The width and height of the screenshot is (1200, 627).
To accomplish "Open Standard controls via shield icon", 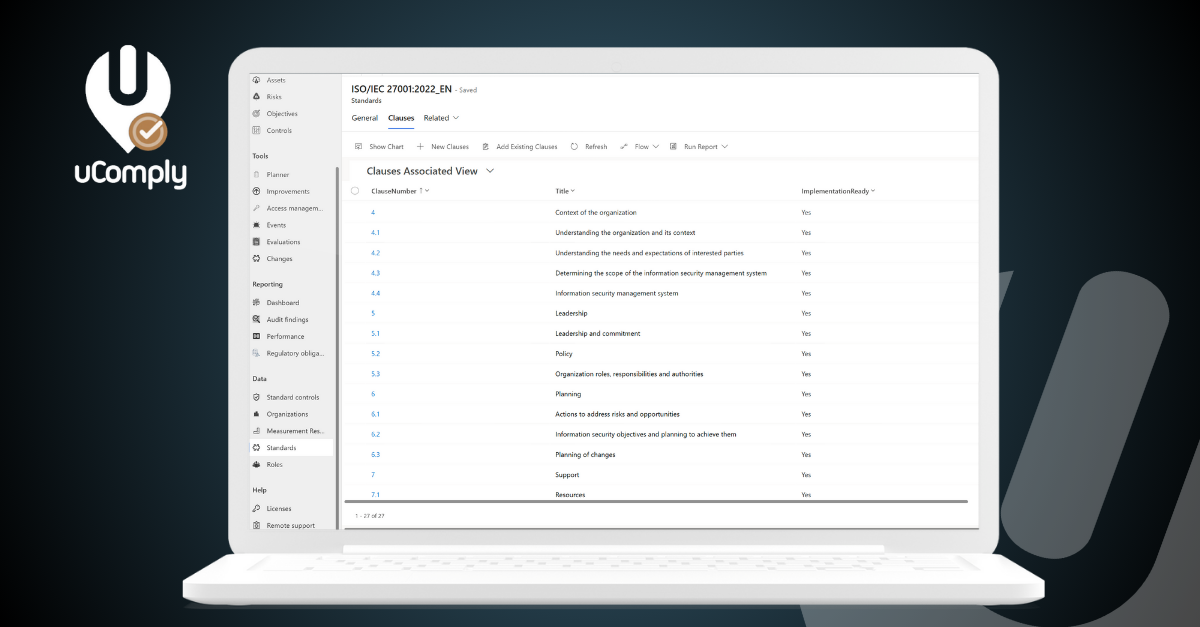I will 256,397.
